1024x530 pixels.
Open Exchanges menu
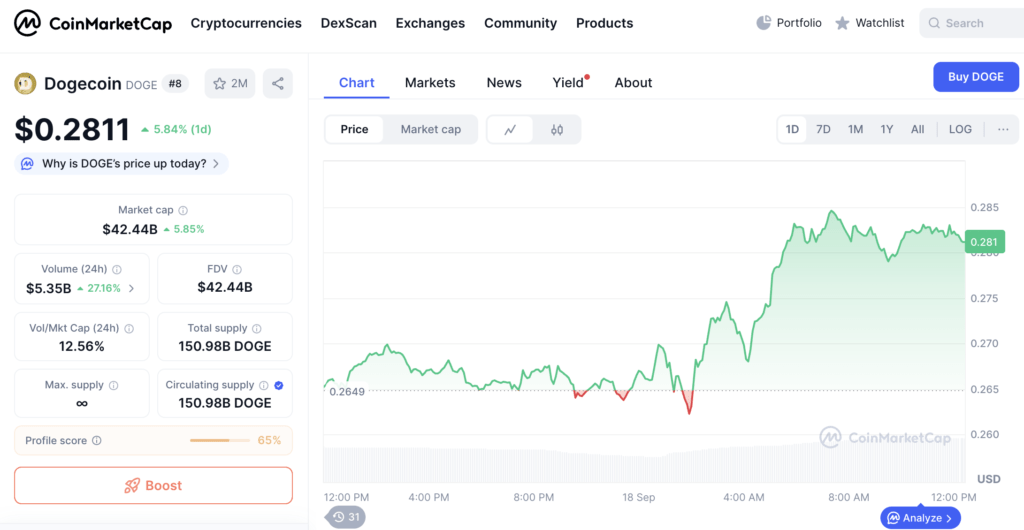tap(430, 23)
